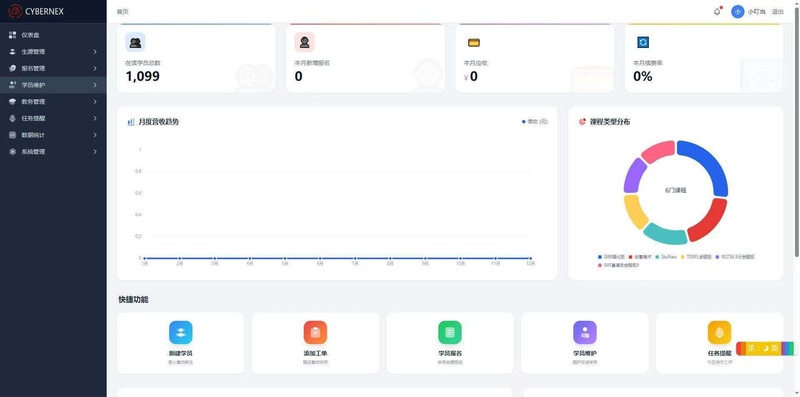800x397 pixels.
Task: Click the CYBERNEX logo icon
Action: (x=15, y=11)
